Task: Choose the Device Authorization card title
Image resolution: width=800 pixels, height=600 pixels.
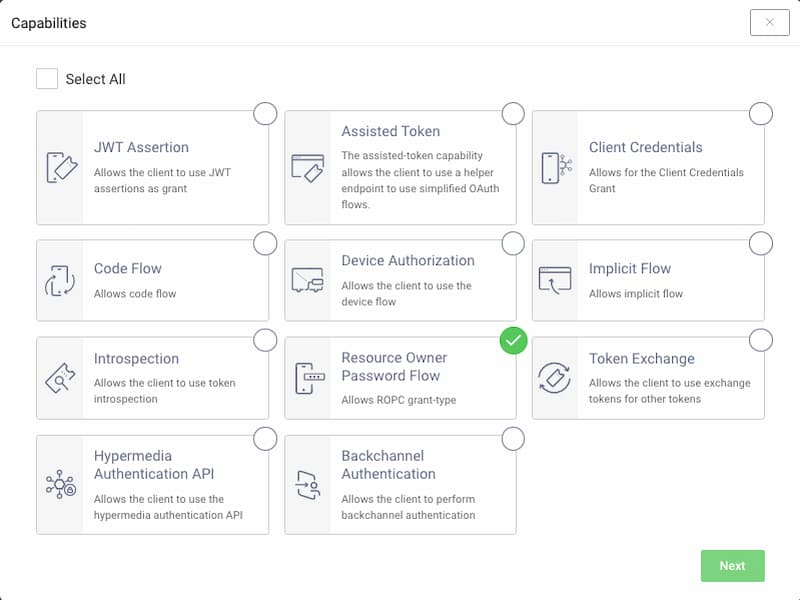Action: (408, 260)
